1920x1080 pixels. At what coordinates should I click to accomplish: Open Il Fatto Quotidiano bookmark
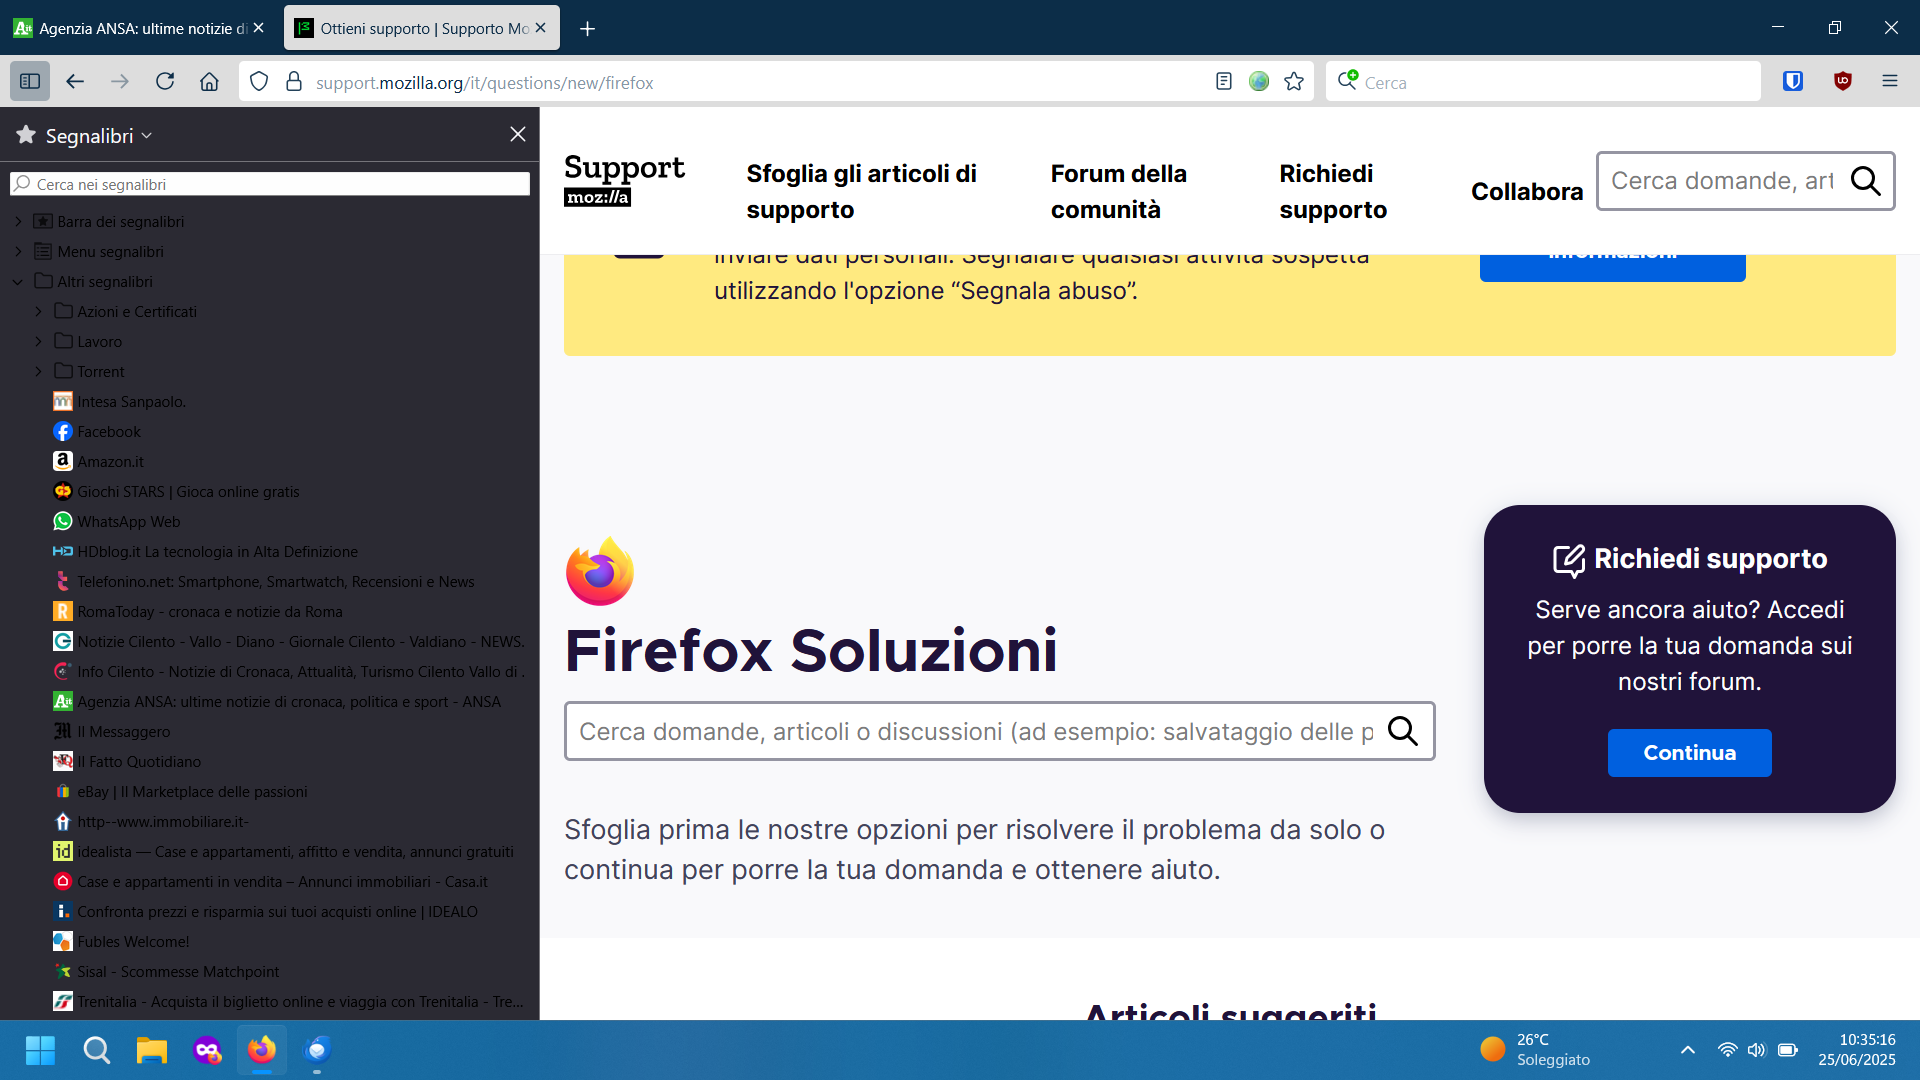pos(127,762)
